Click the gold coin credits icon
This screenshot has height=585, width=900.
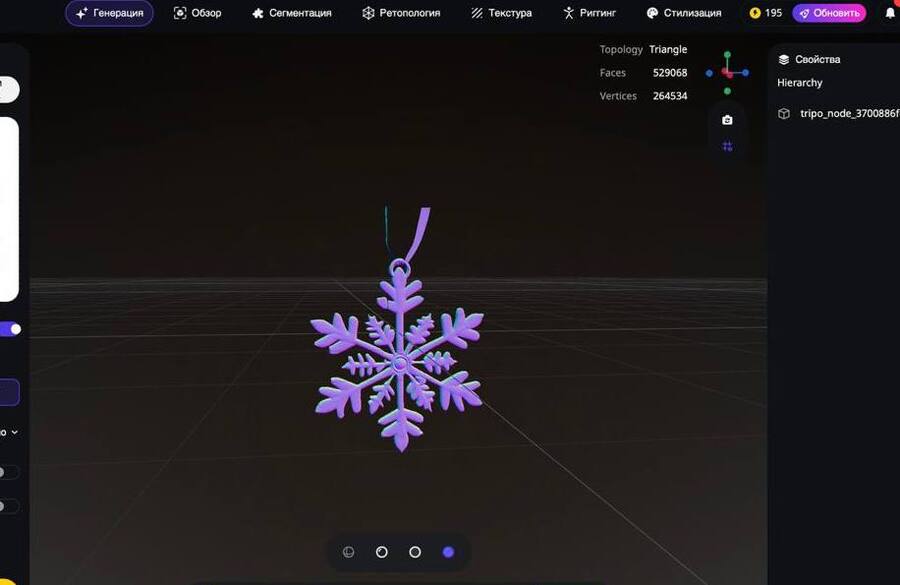coord(755,13)
